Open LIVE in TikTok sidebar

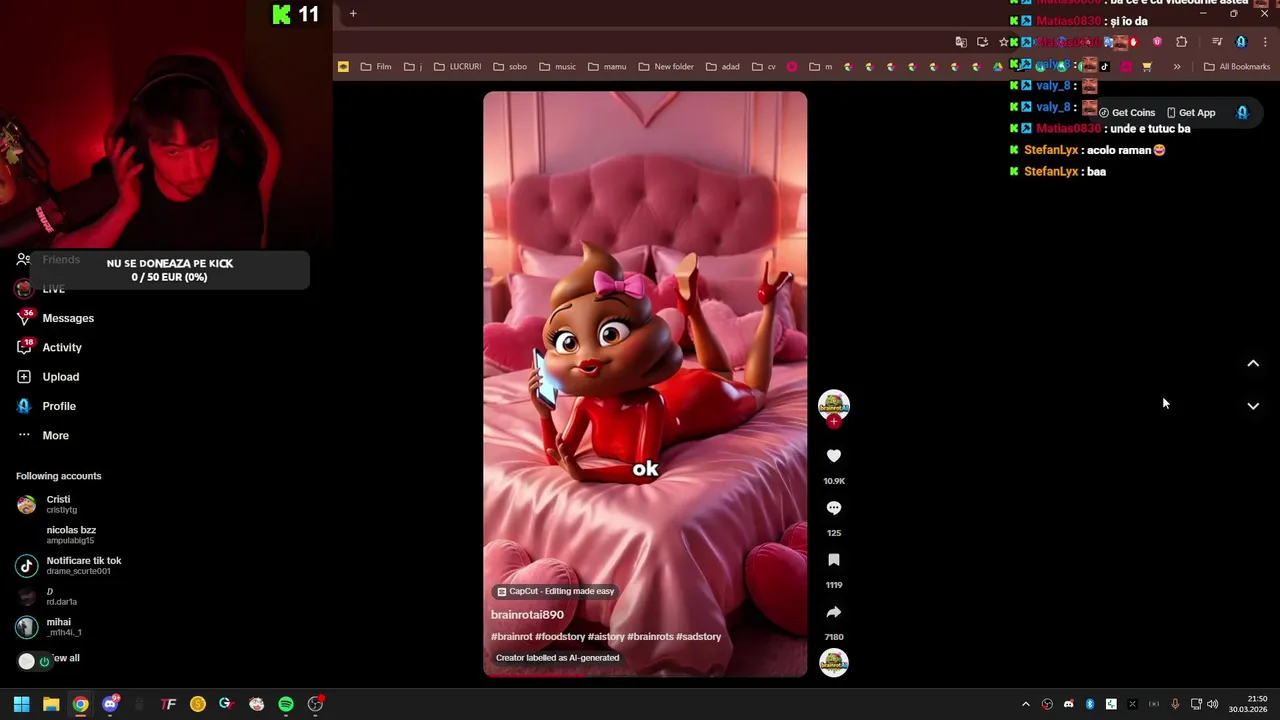pyautogui.click(x=41, y=289)
